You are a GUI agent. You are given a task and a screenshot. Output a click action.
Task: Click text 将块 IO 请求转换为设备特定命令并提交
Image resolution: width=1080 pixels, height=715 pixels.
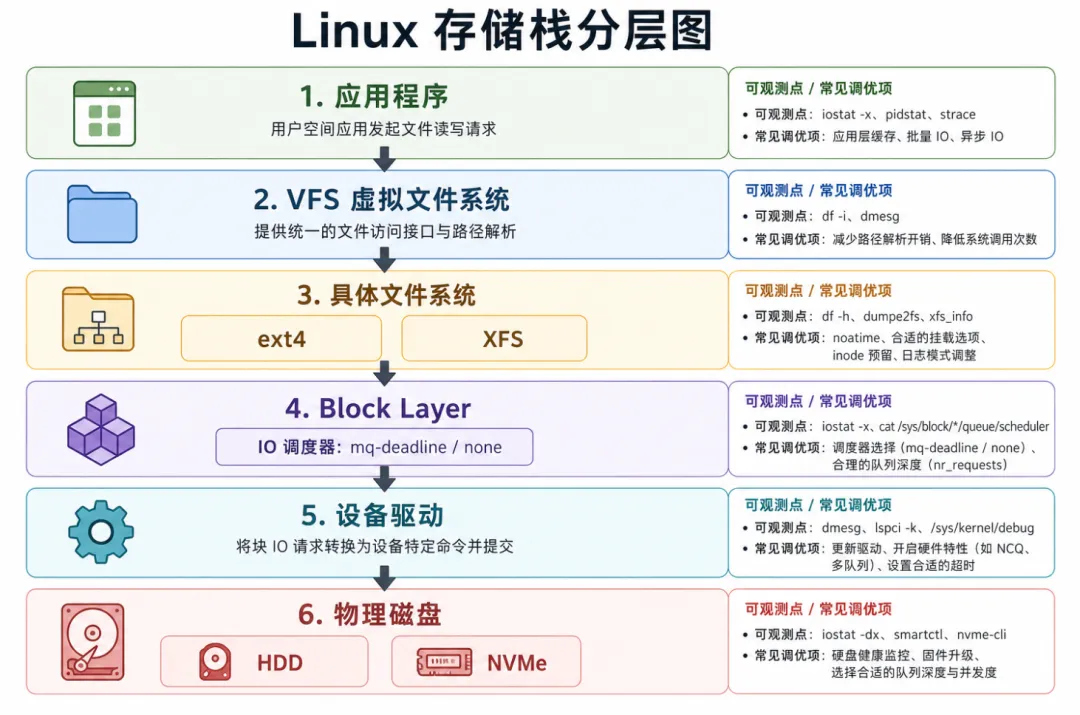tap(375, 546)
